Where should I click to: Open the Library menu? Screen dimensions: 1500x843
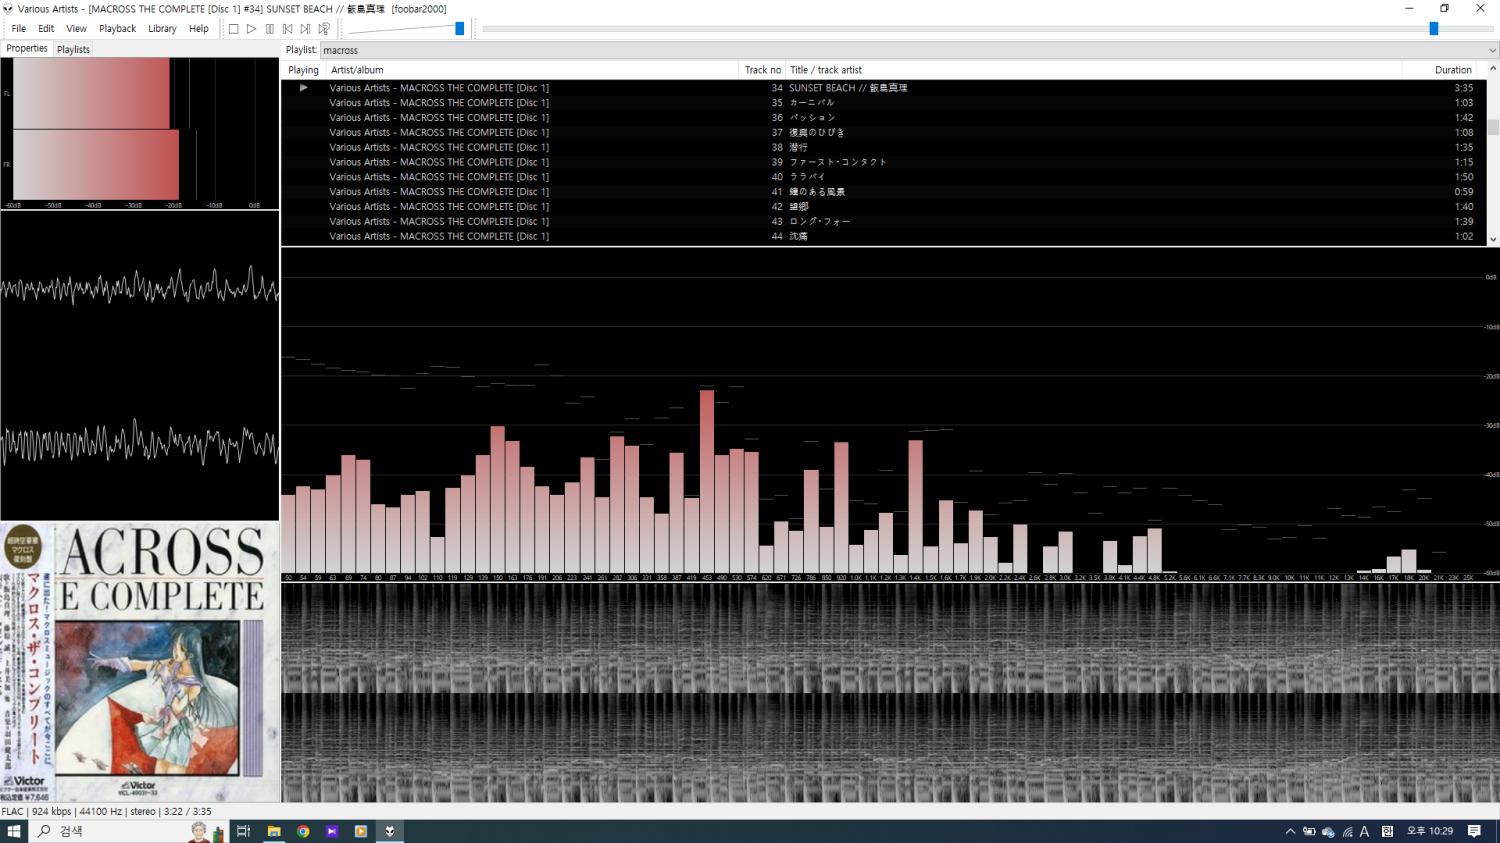point(162,29)
